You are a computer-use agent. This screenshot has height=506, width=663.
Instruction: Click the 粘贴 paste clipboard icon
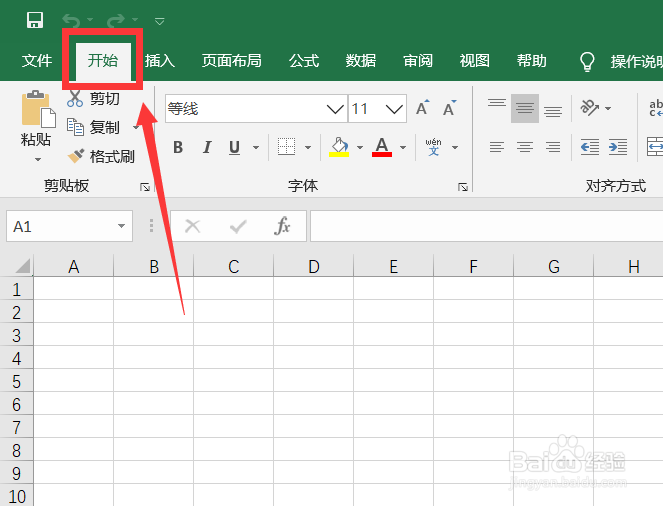(38, 109)
